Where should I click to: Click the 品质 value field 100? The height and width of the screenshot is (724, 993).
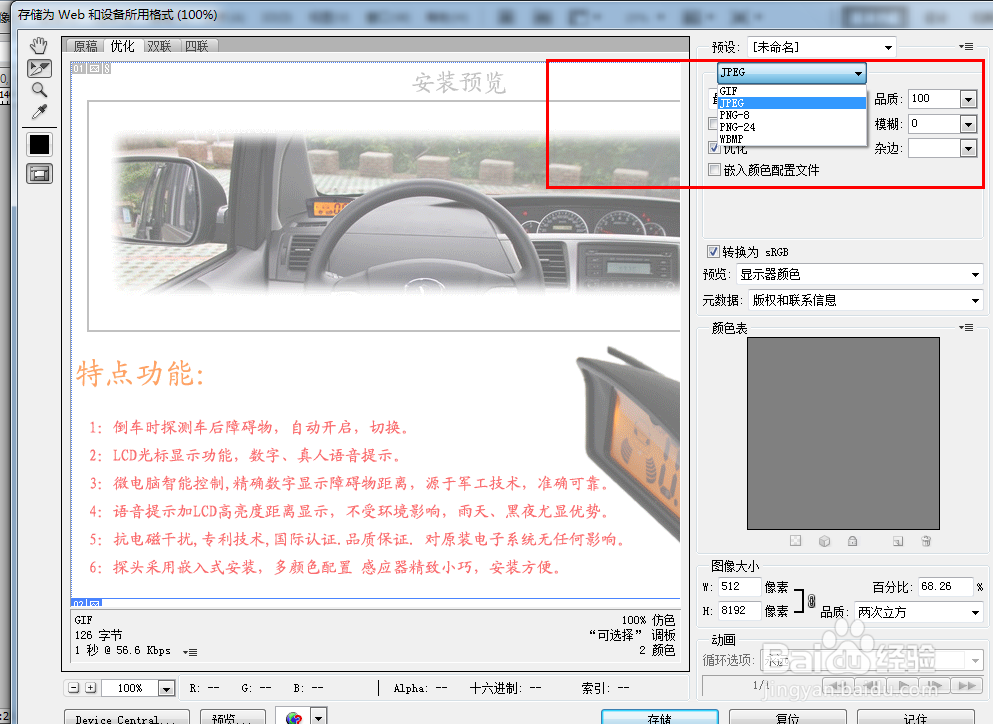934,99
